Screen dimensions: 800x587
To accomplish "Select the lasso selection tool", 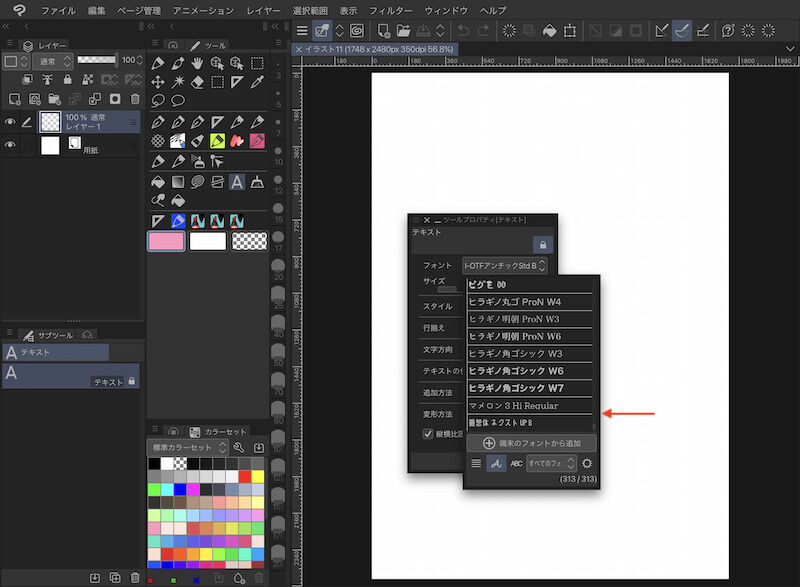I will pyautogui.click(x=158, y=100).
